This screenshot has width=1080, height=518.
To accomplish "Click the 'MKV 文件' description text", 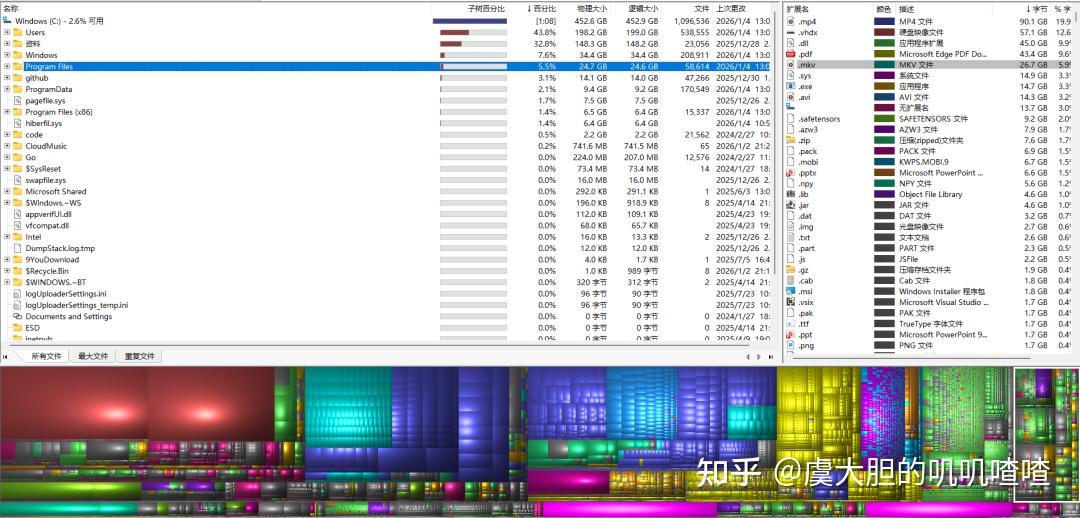I will [x=915, y=65].
